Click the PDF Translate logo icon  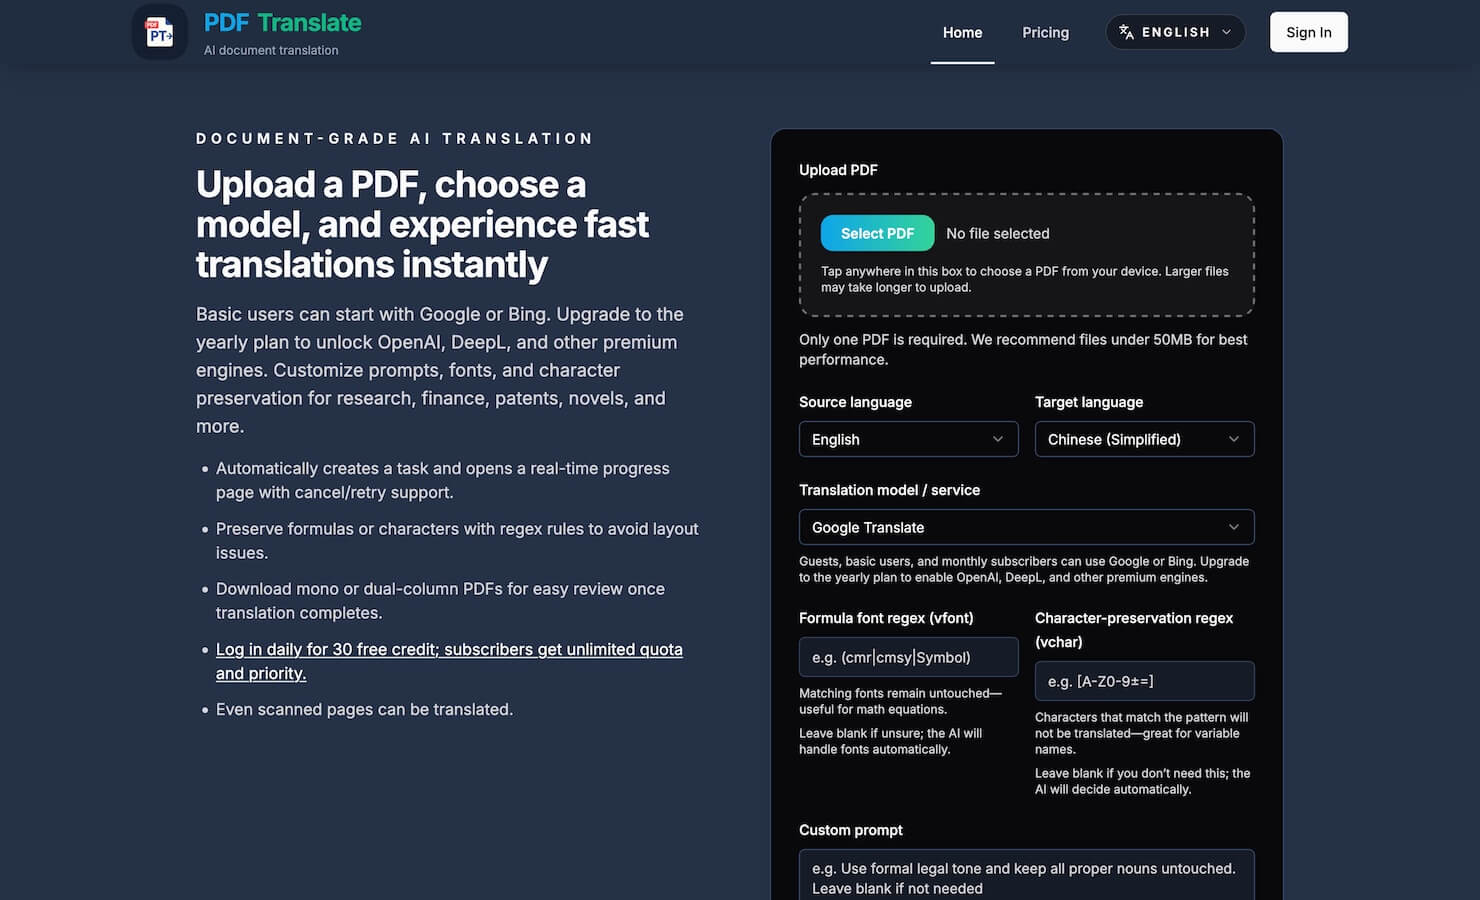click(159, 32)
